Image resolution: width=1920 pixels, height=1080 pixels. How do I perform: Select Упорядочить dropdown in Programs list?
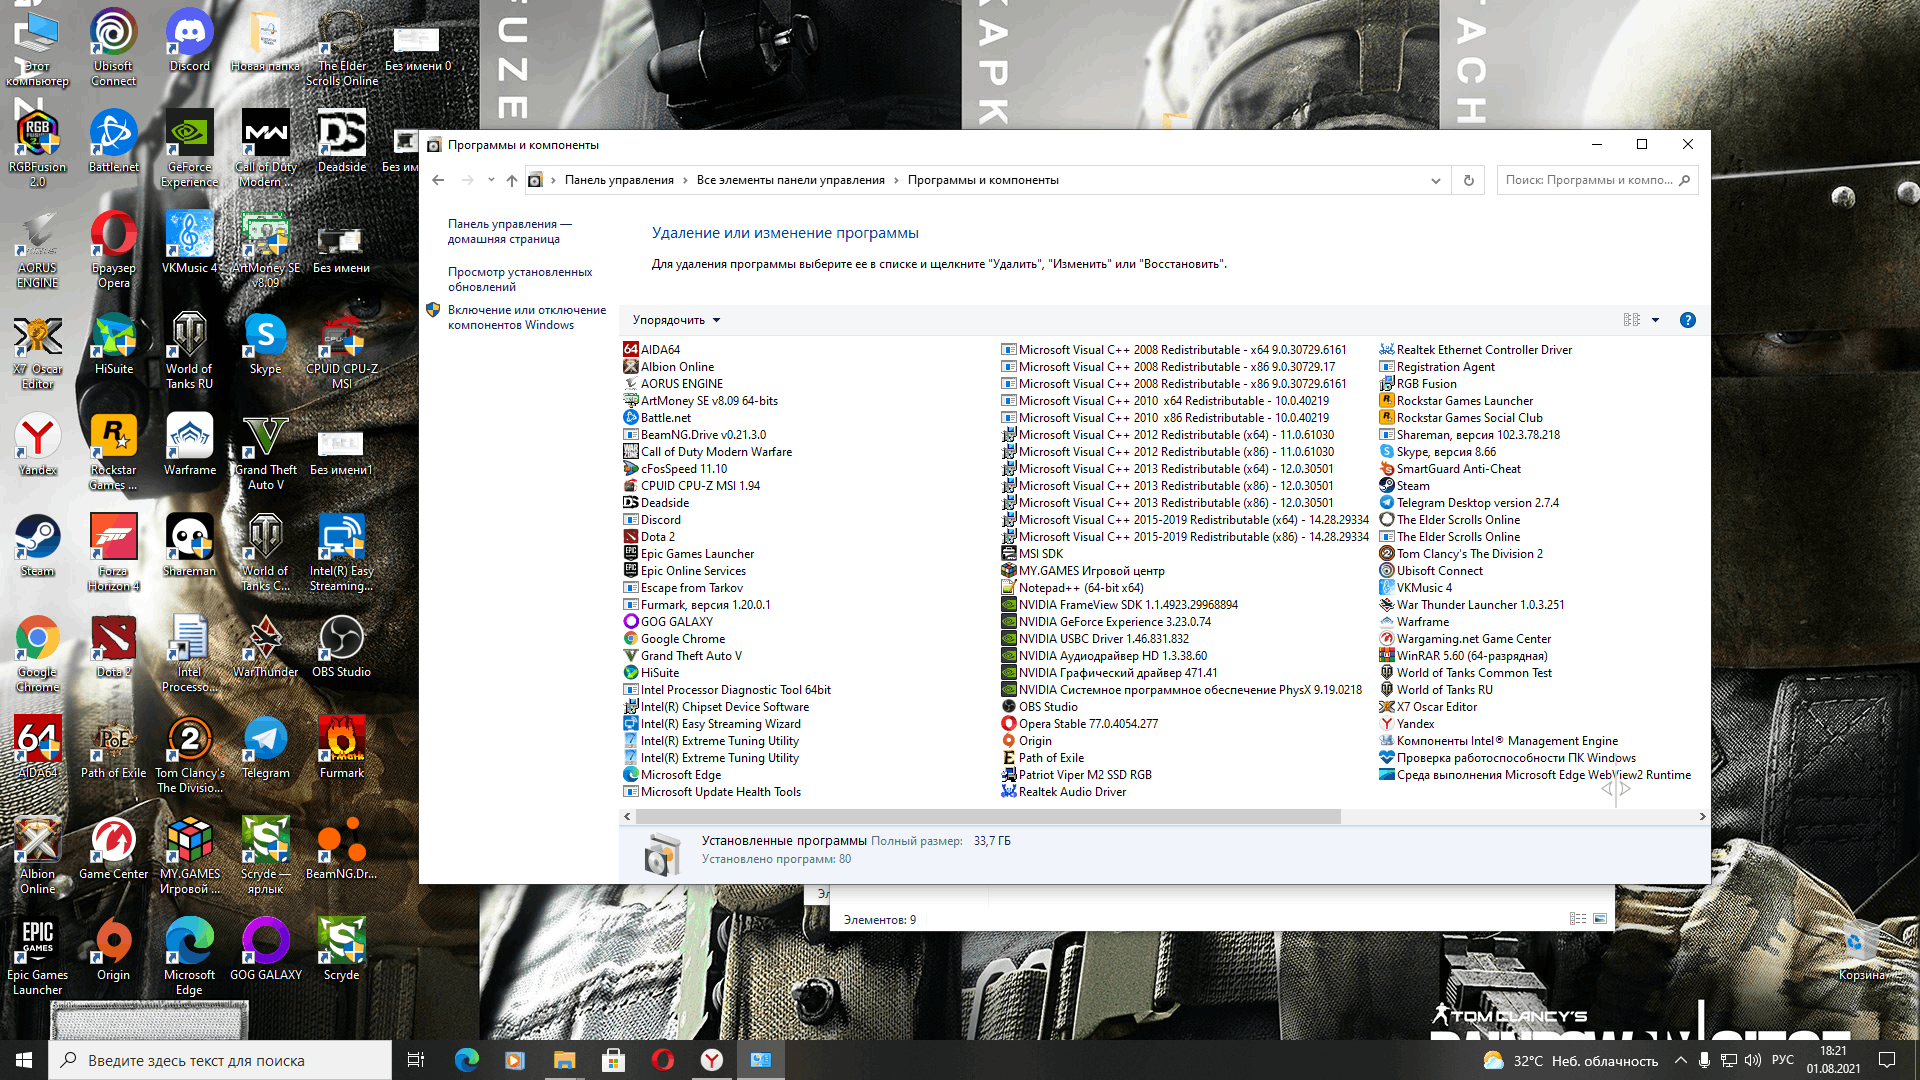click(675, 319)
